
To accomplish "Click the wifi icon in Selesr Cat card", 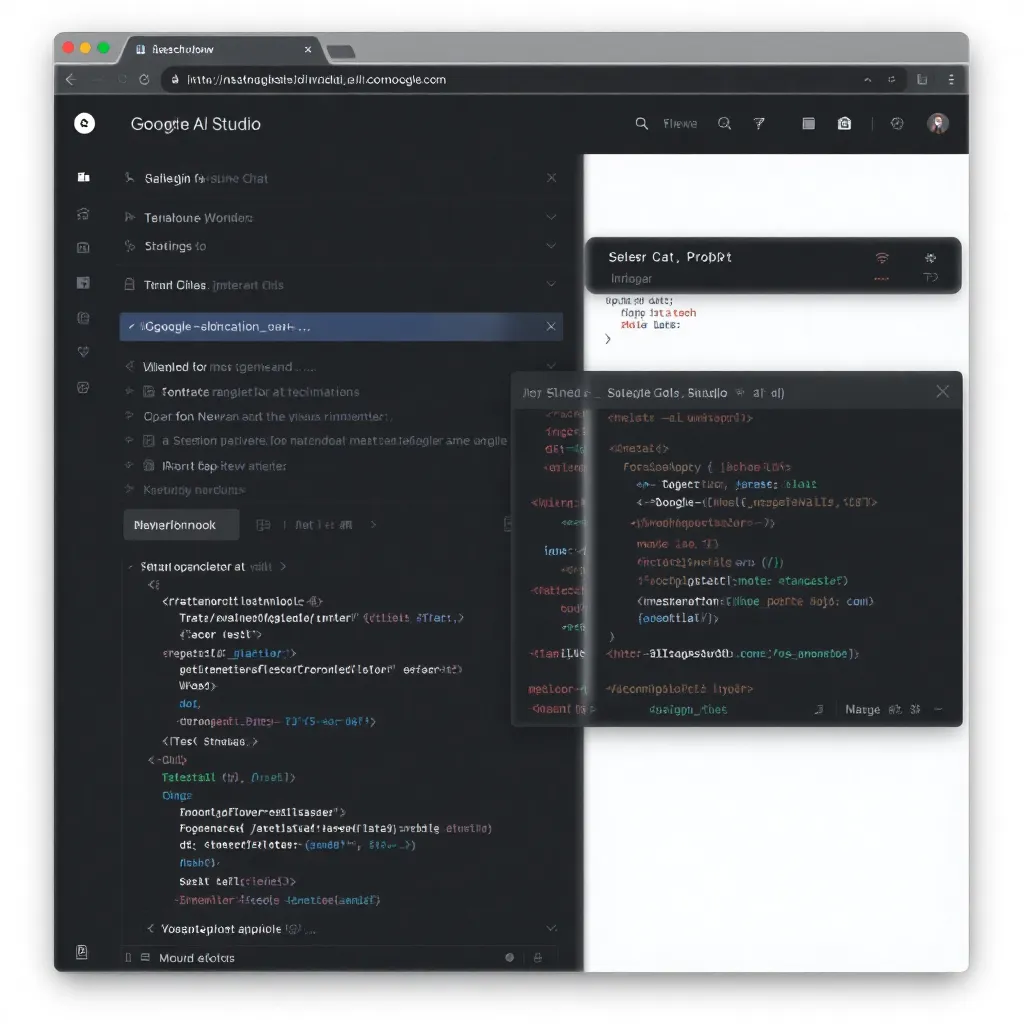I will (881, 257).
